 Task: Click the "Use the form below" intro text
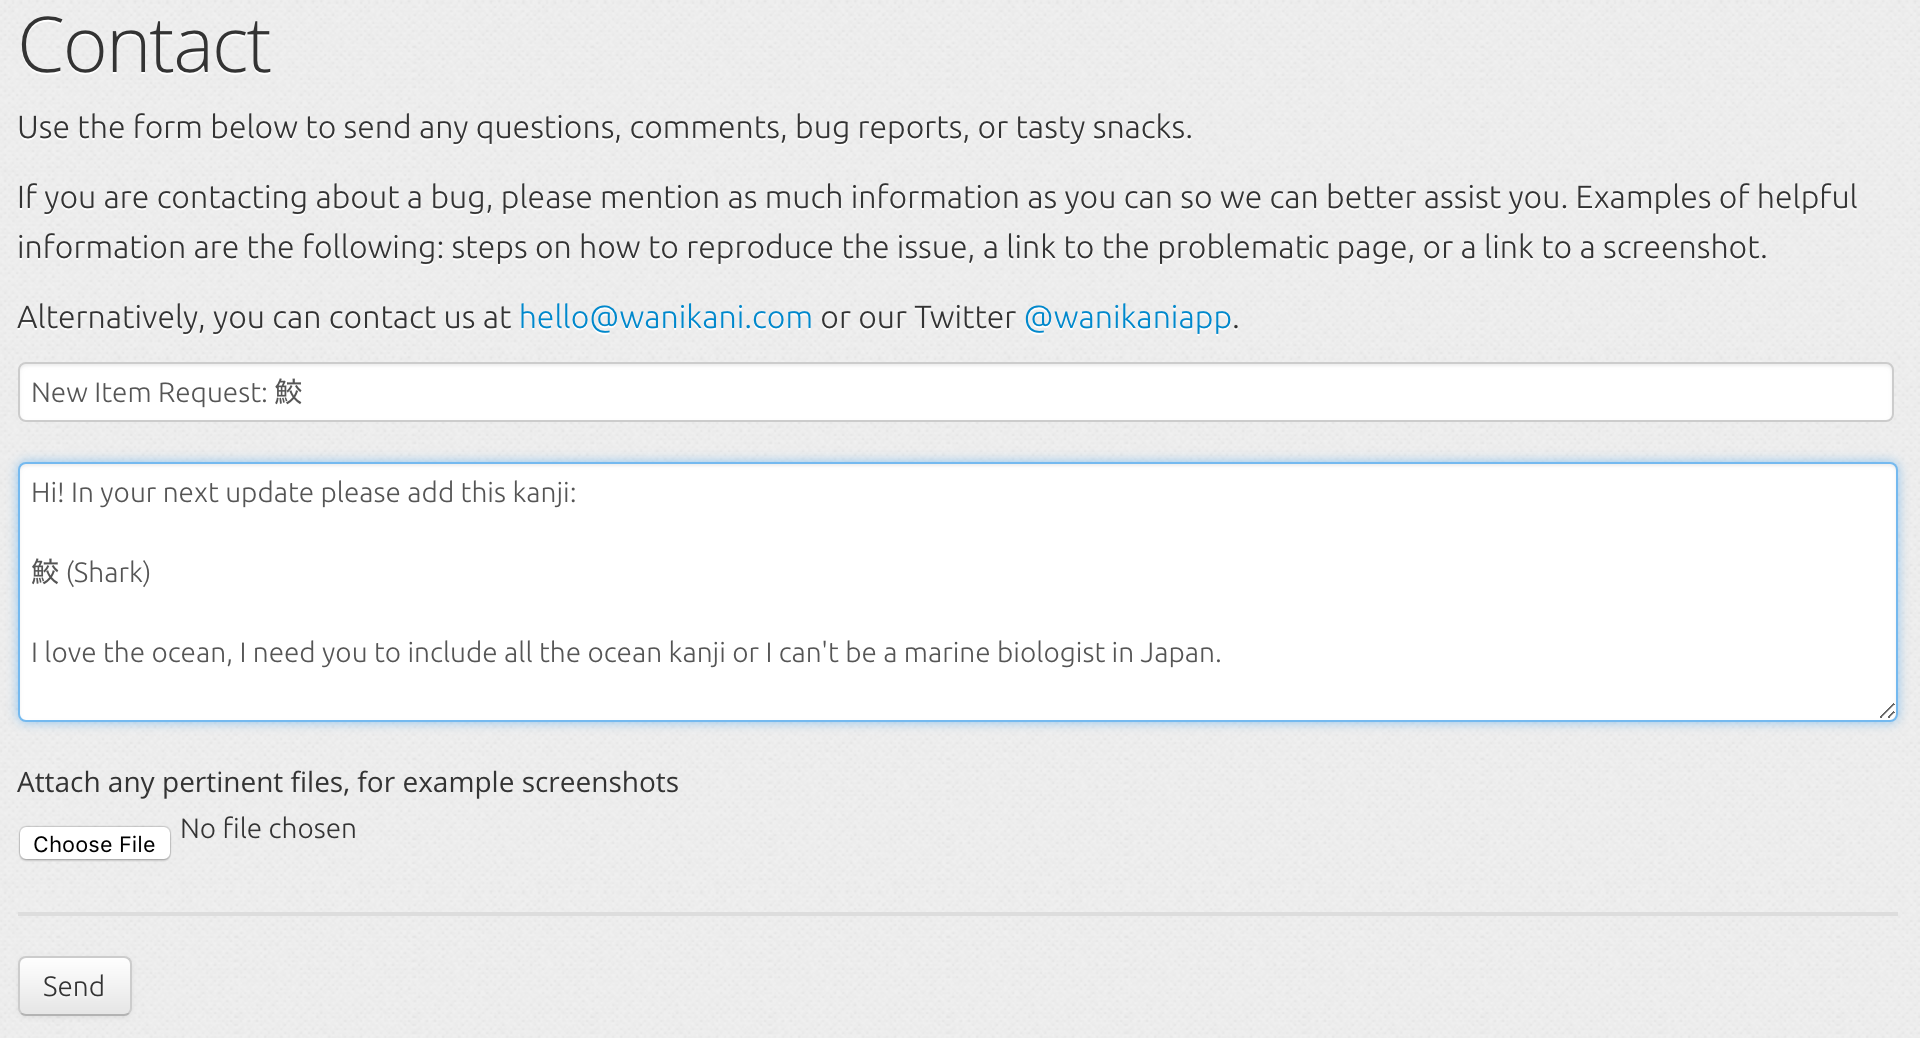(605, 128)
